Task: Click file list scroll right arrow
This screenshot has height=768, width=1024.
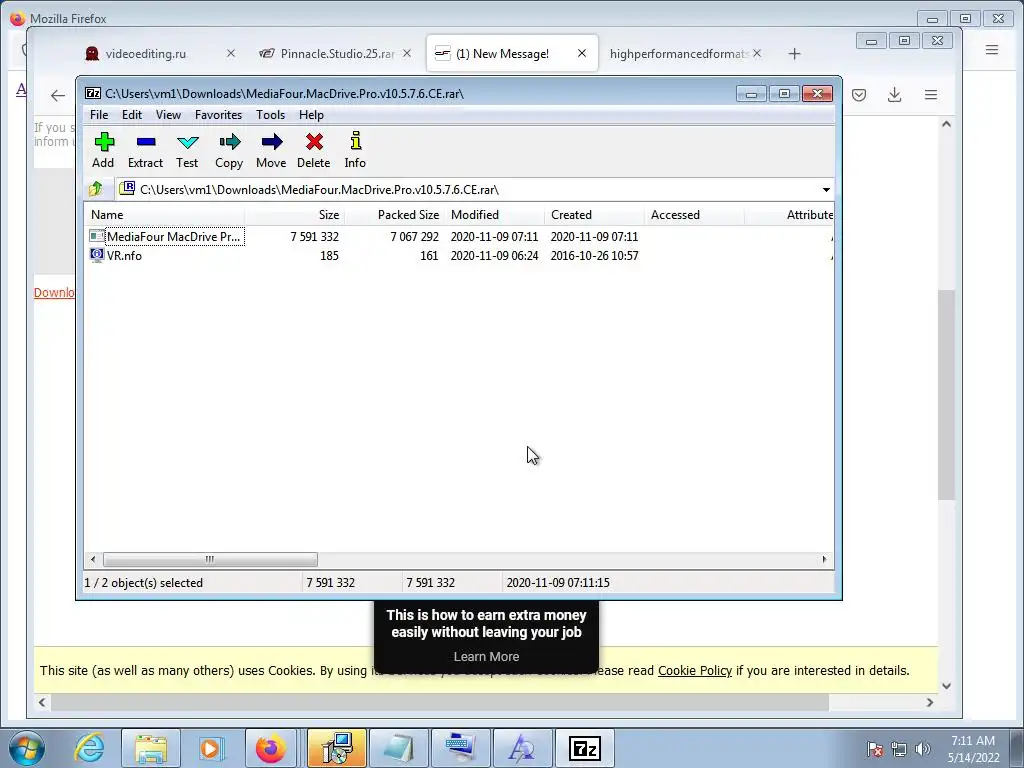Action: tap(824, 560)
